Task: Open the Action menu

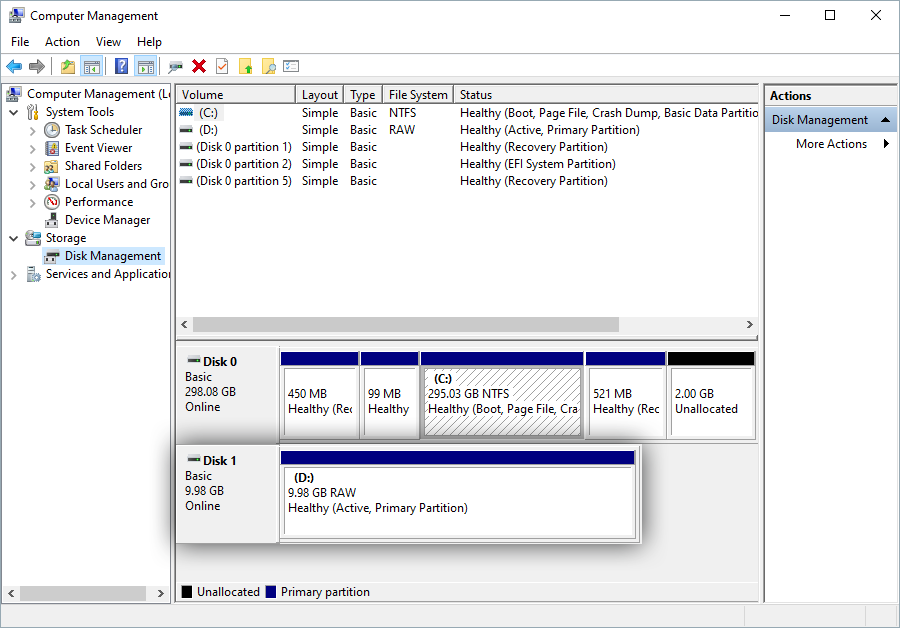Action: pos(62,42)
